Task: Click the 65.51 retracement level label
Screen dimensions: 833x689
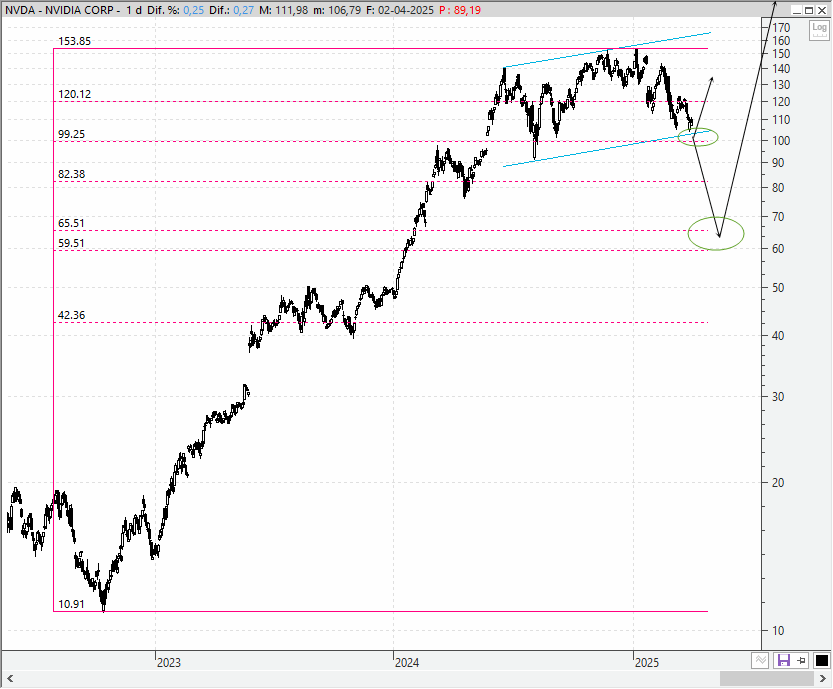Action: pos(71,224)
